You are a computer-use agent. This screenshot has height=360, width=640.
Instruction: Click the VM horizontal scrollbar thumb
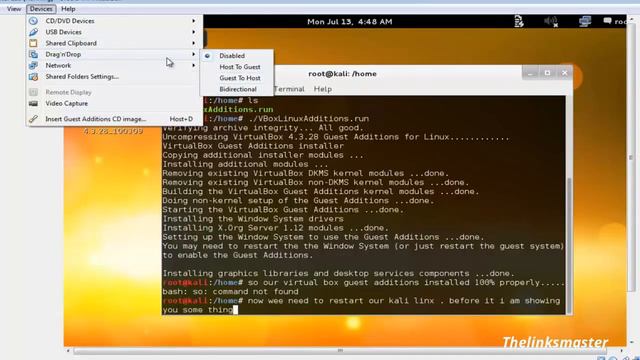340,351
